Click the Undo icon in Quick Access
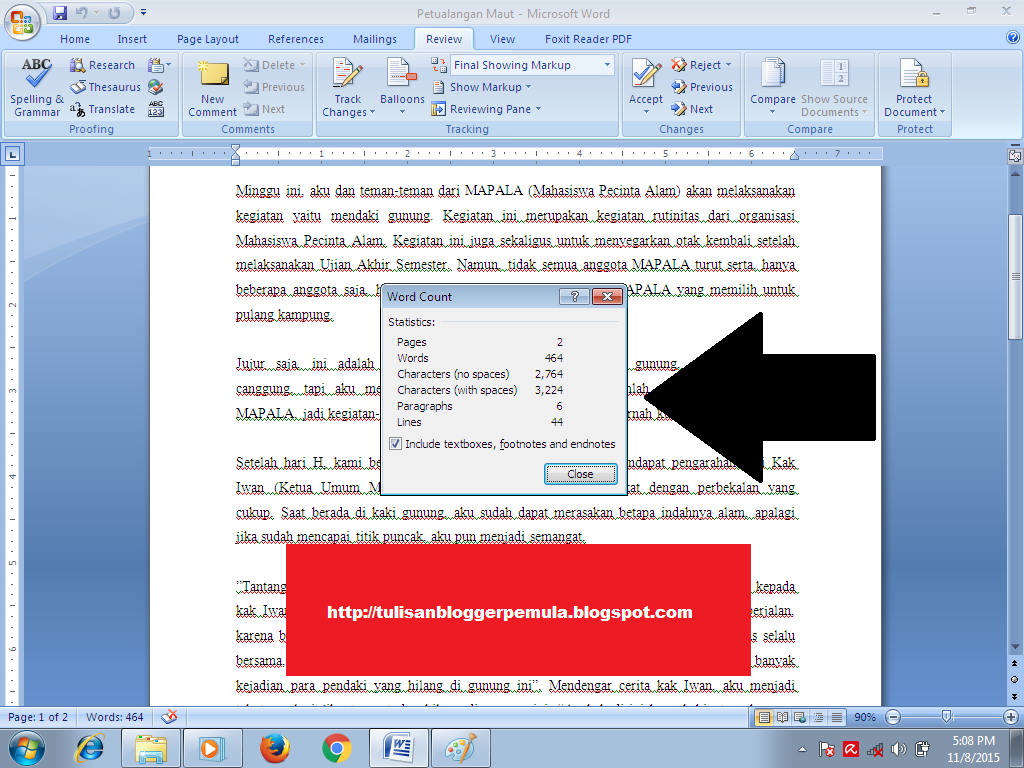This screenshot has width=1024, height=768. pyautogui.click(x=82, y=12)
